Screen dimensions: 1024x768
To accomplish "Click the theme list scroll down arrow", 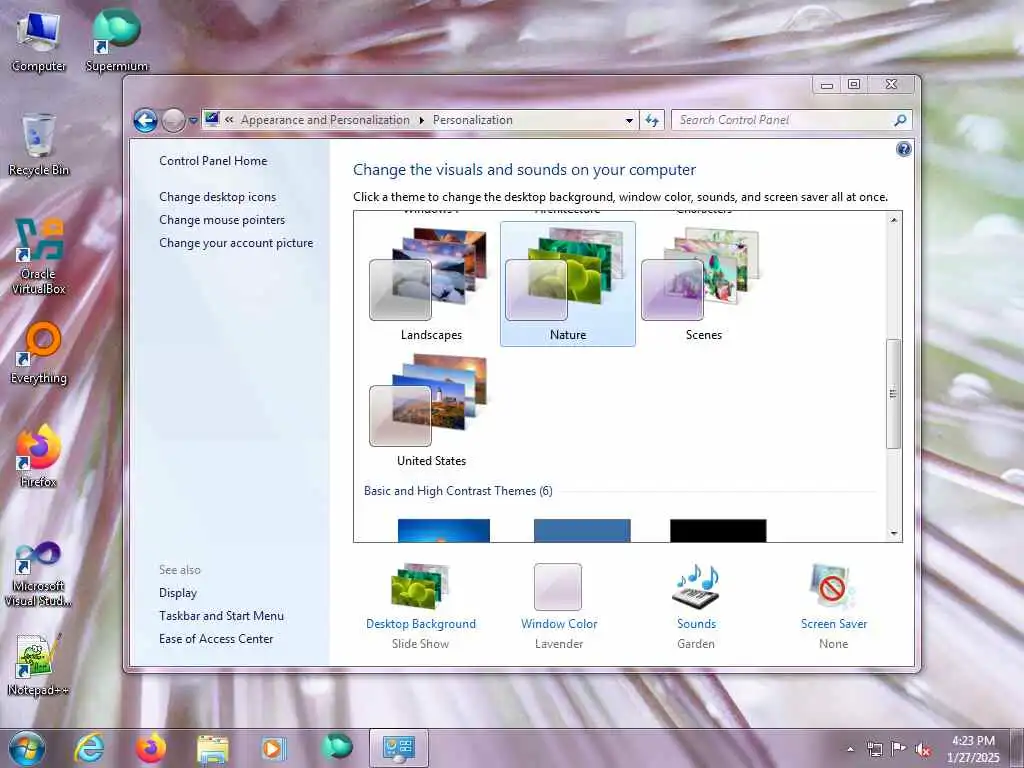I will 893,534.
